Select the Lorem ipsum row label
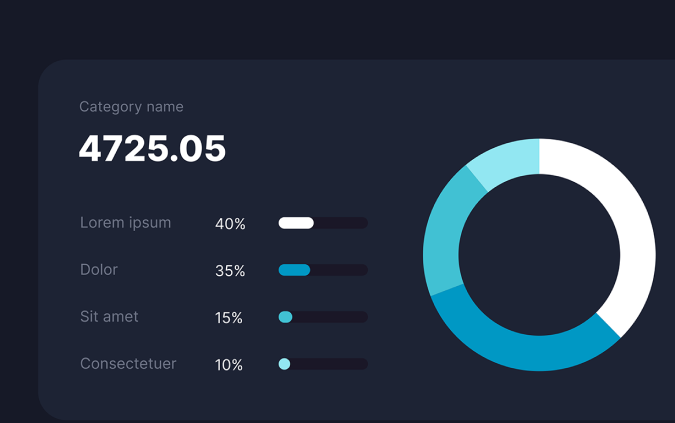The image size is (675, 423). click(125, 223)
